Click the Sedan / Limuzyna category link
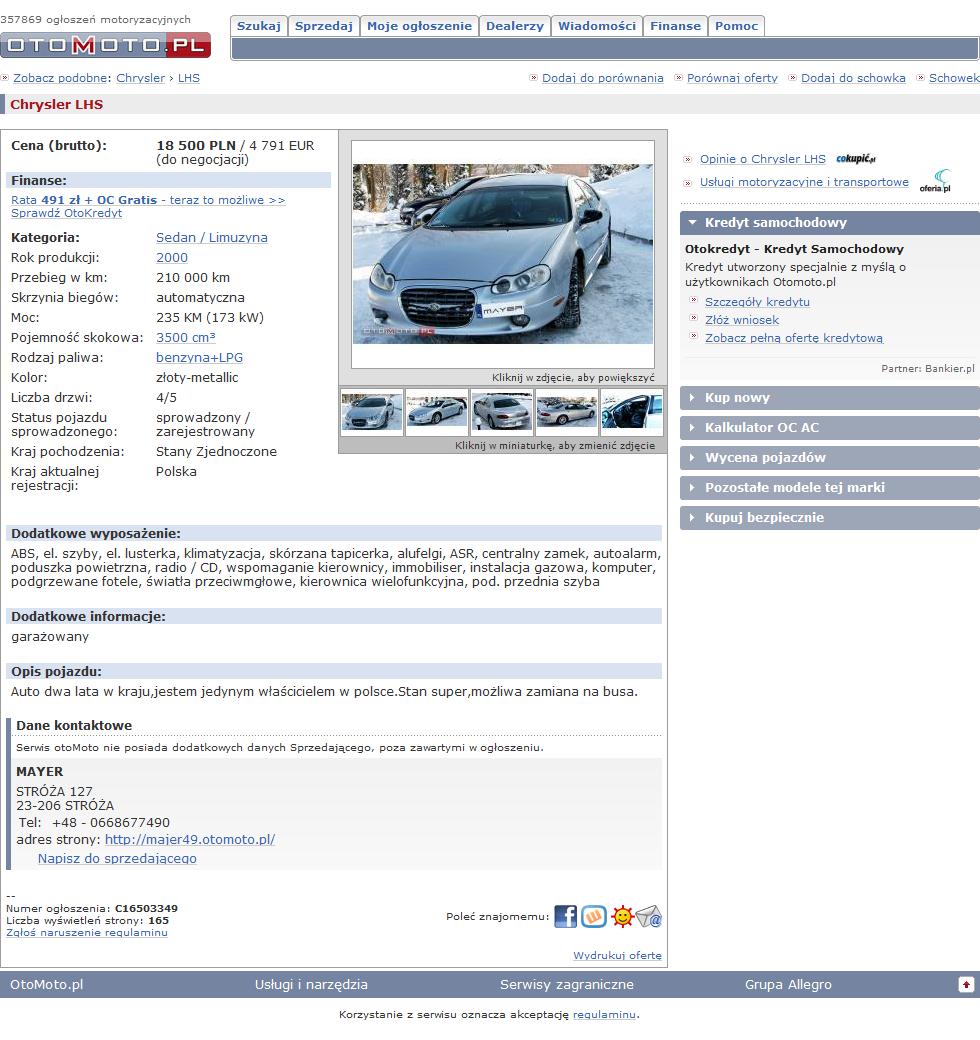The width and height of the screenshot is (980, 1040). (x=212, y=237)
